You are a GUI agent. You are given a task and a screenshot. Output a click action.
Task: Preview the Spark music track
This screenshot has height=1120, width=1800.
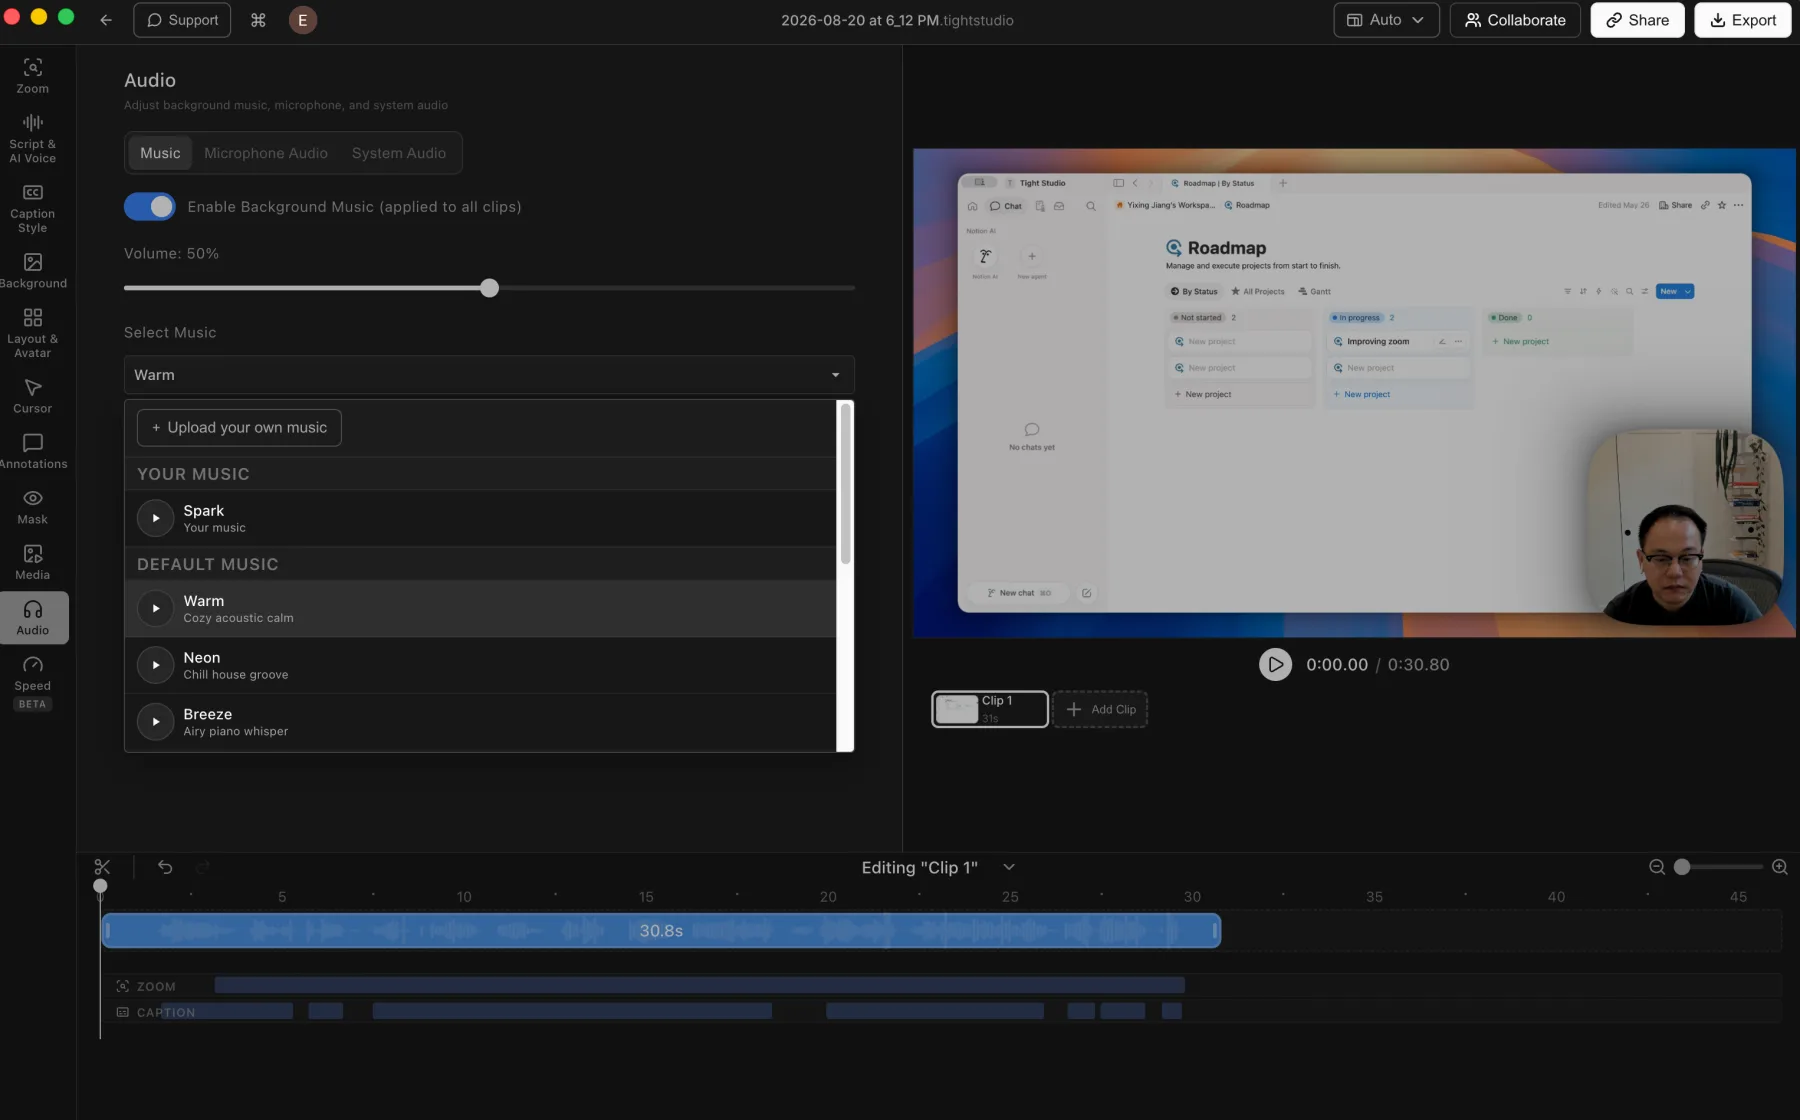155,518
